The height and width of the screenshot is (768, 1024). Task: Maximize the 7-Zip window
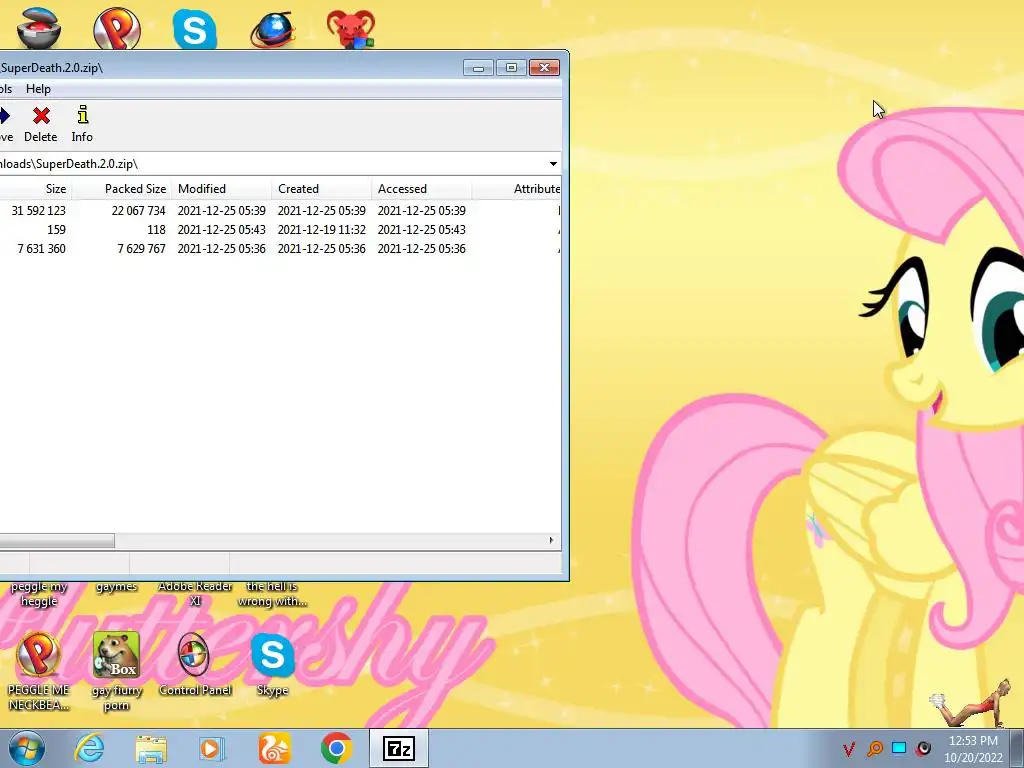tap(511, 67)
